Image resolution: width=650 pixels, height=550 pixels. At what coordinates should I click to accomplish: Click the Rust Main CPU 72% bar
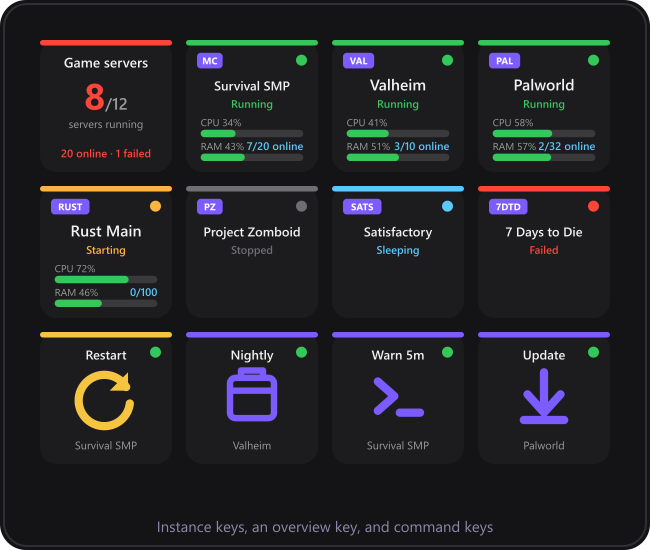pyautogui.click(x=106, y=279)
